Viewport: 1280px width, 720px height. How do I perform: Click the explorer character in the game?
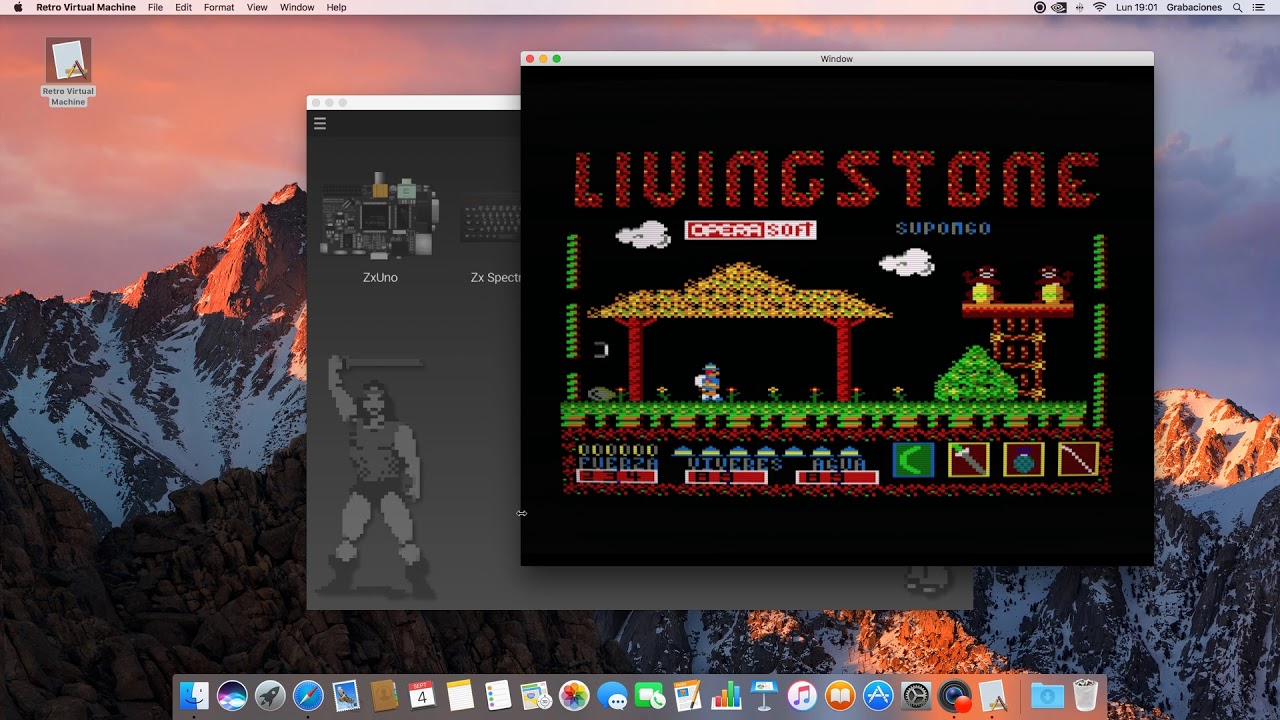pos(709,382)
